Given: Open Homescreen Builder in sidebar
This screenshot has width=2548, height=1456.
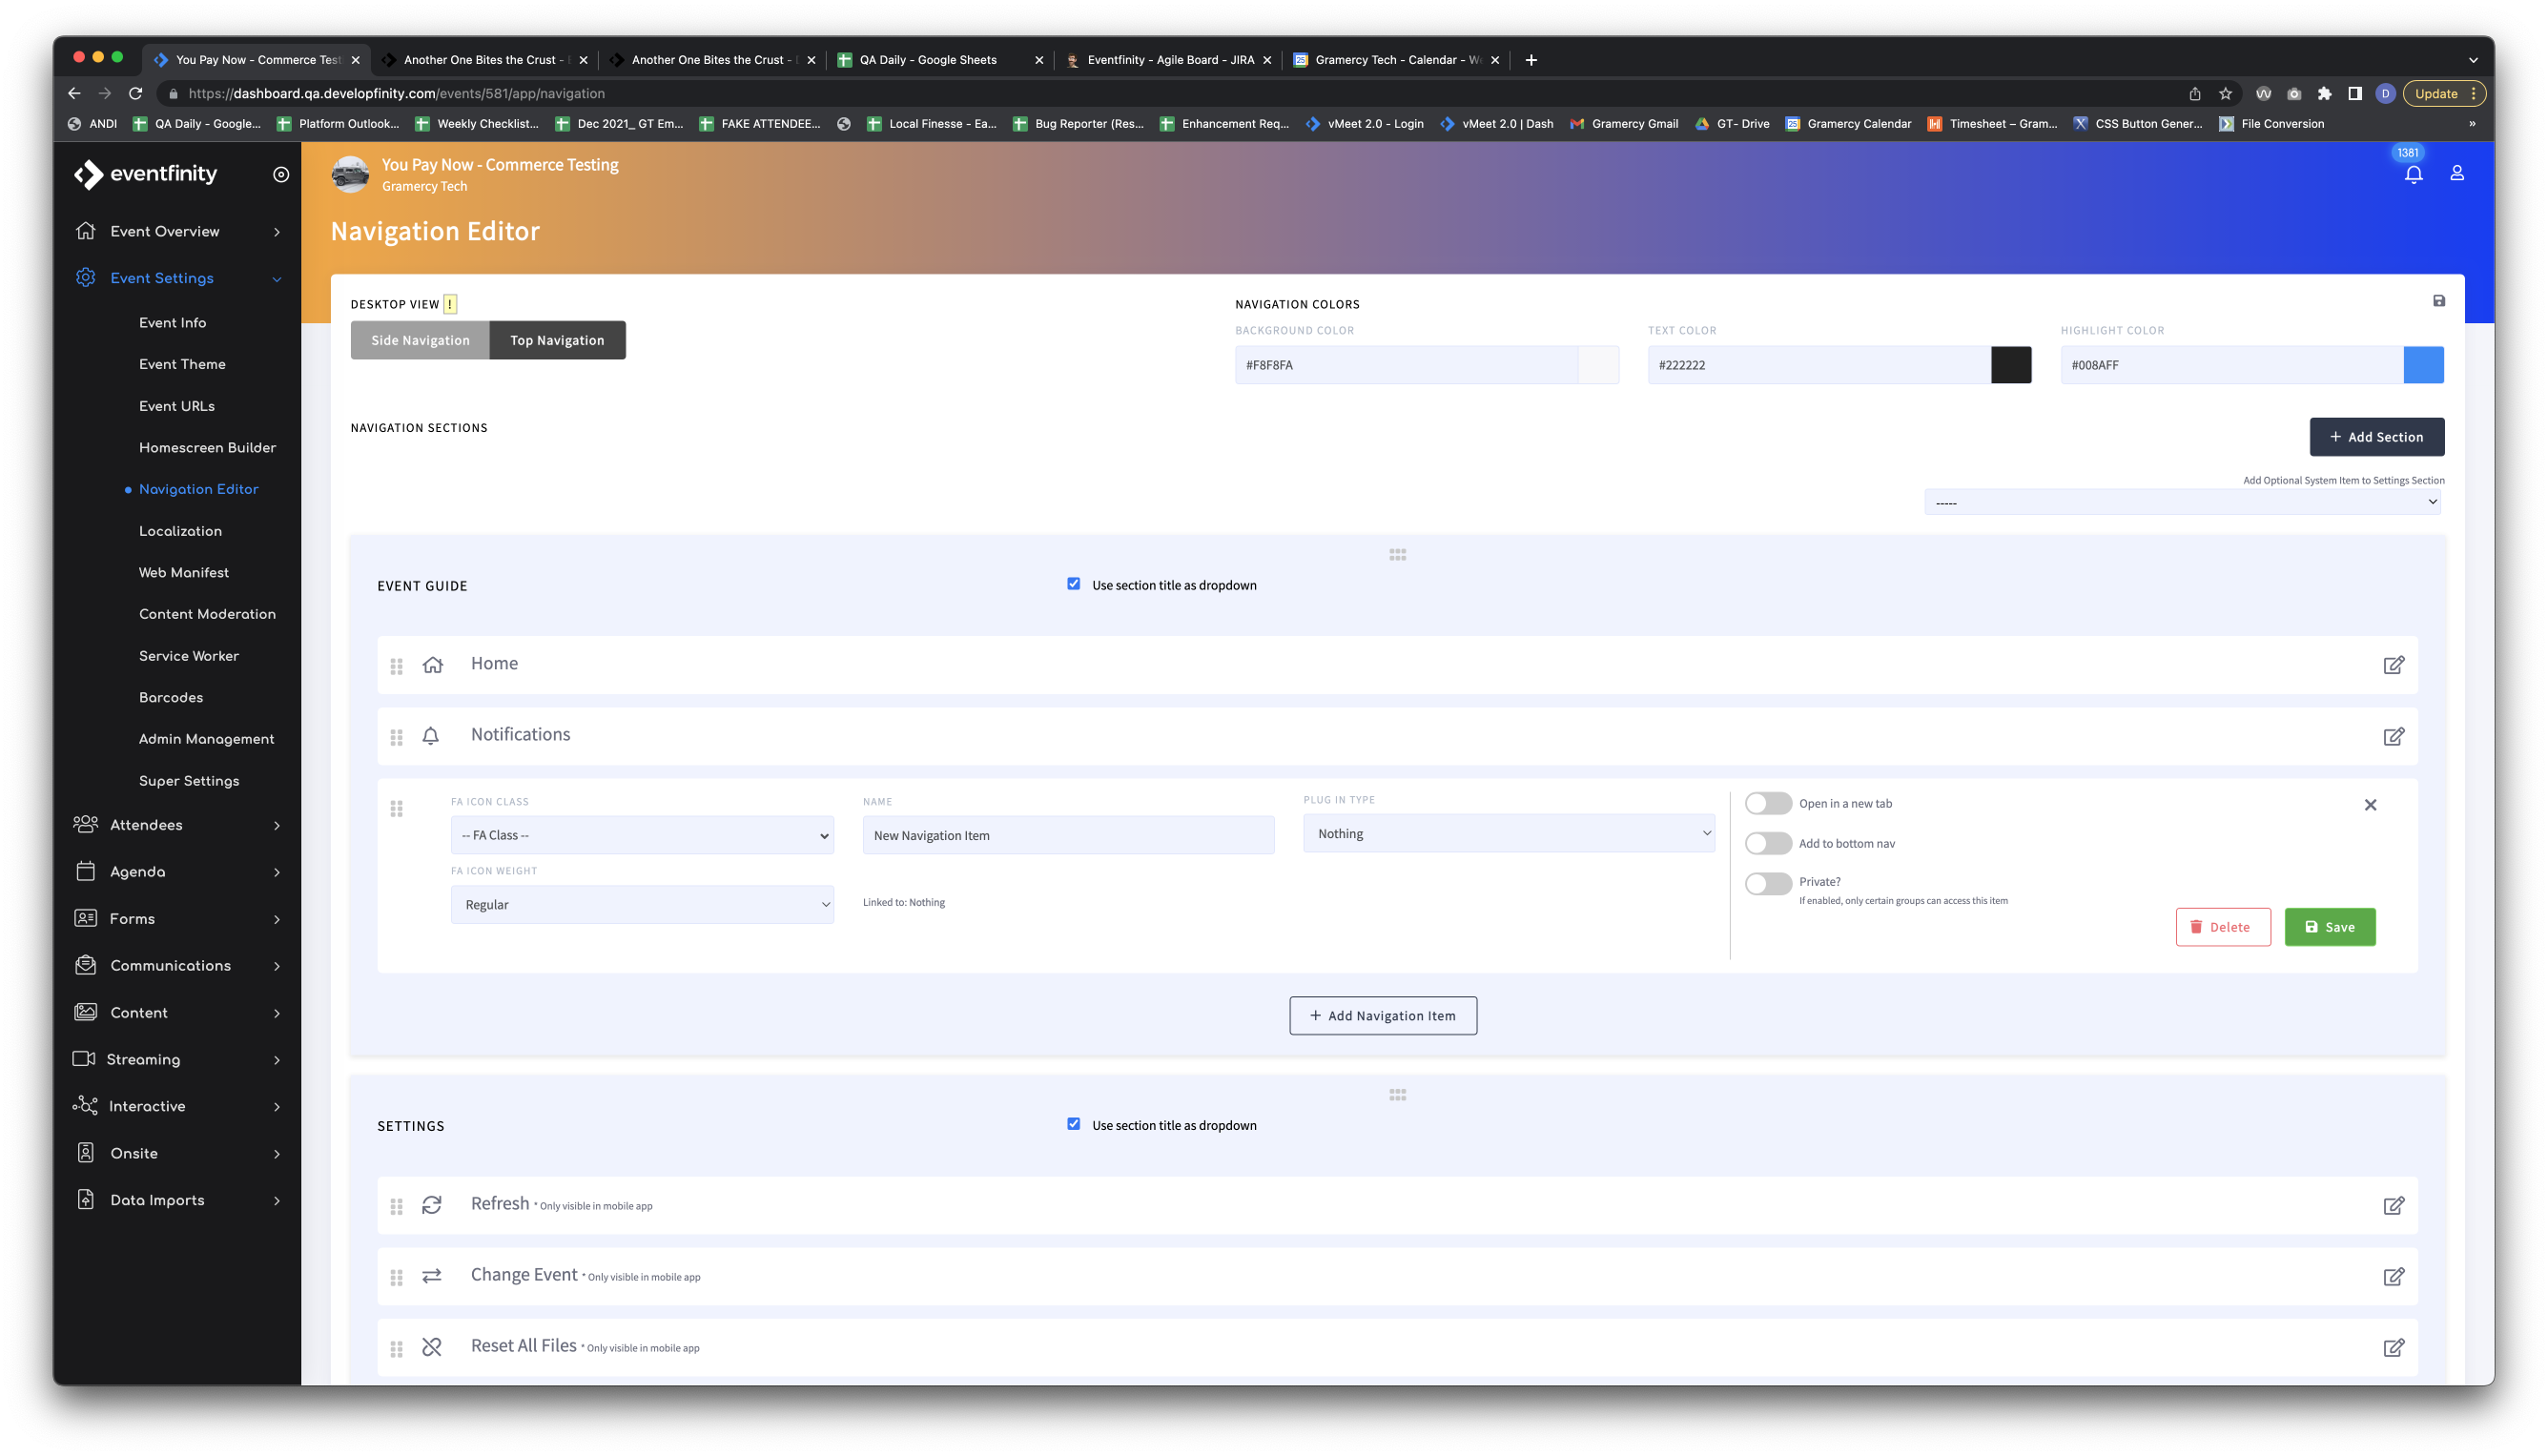Looking at the screenshot, I should pos(207,447).
